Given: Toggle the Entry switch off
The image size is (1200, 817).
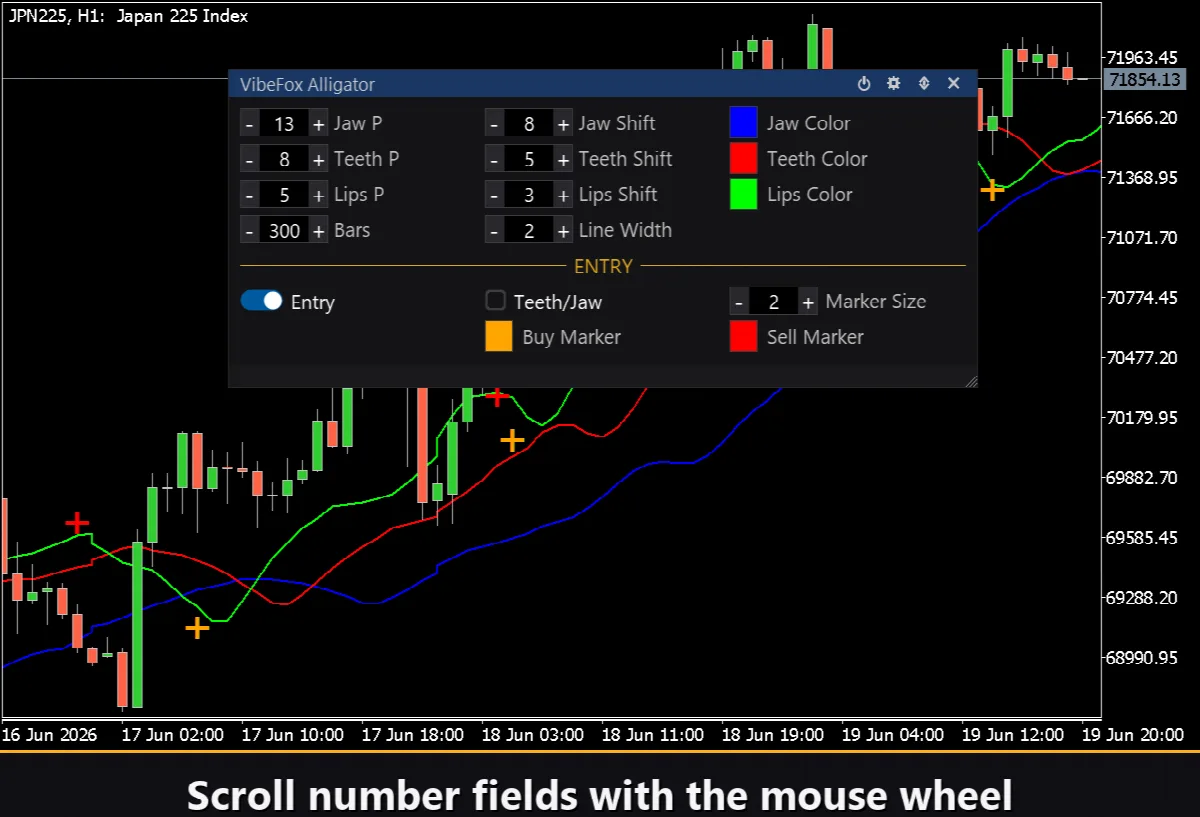Looking at the screenshot, I should coord(262,301).
